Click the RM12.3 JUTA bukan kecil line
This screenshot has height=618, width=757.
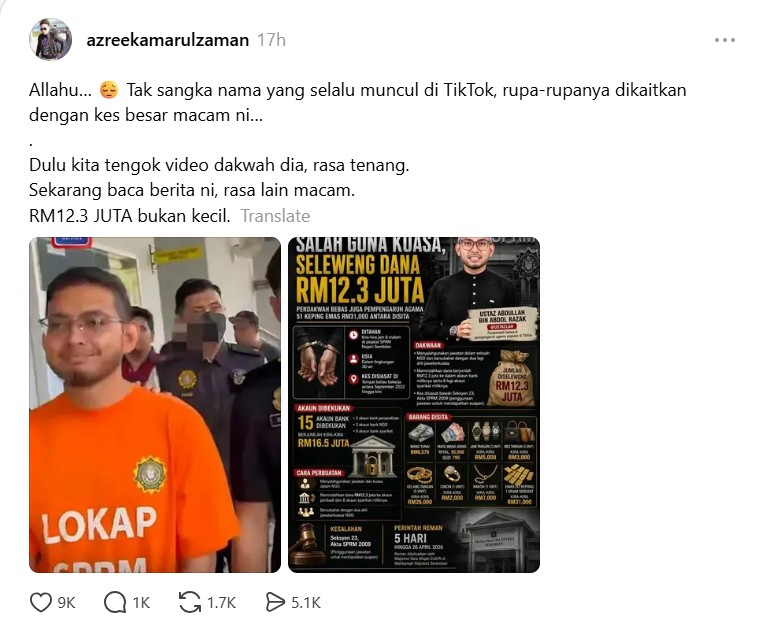click(130, 216)
